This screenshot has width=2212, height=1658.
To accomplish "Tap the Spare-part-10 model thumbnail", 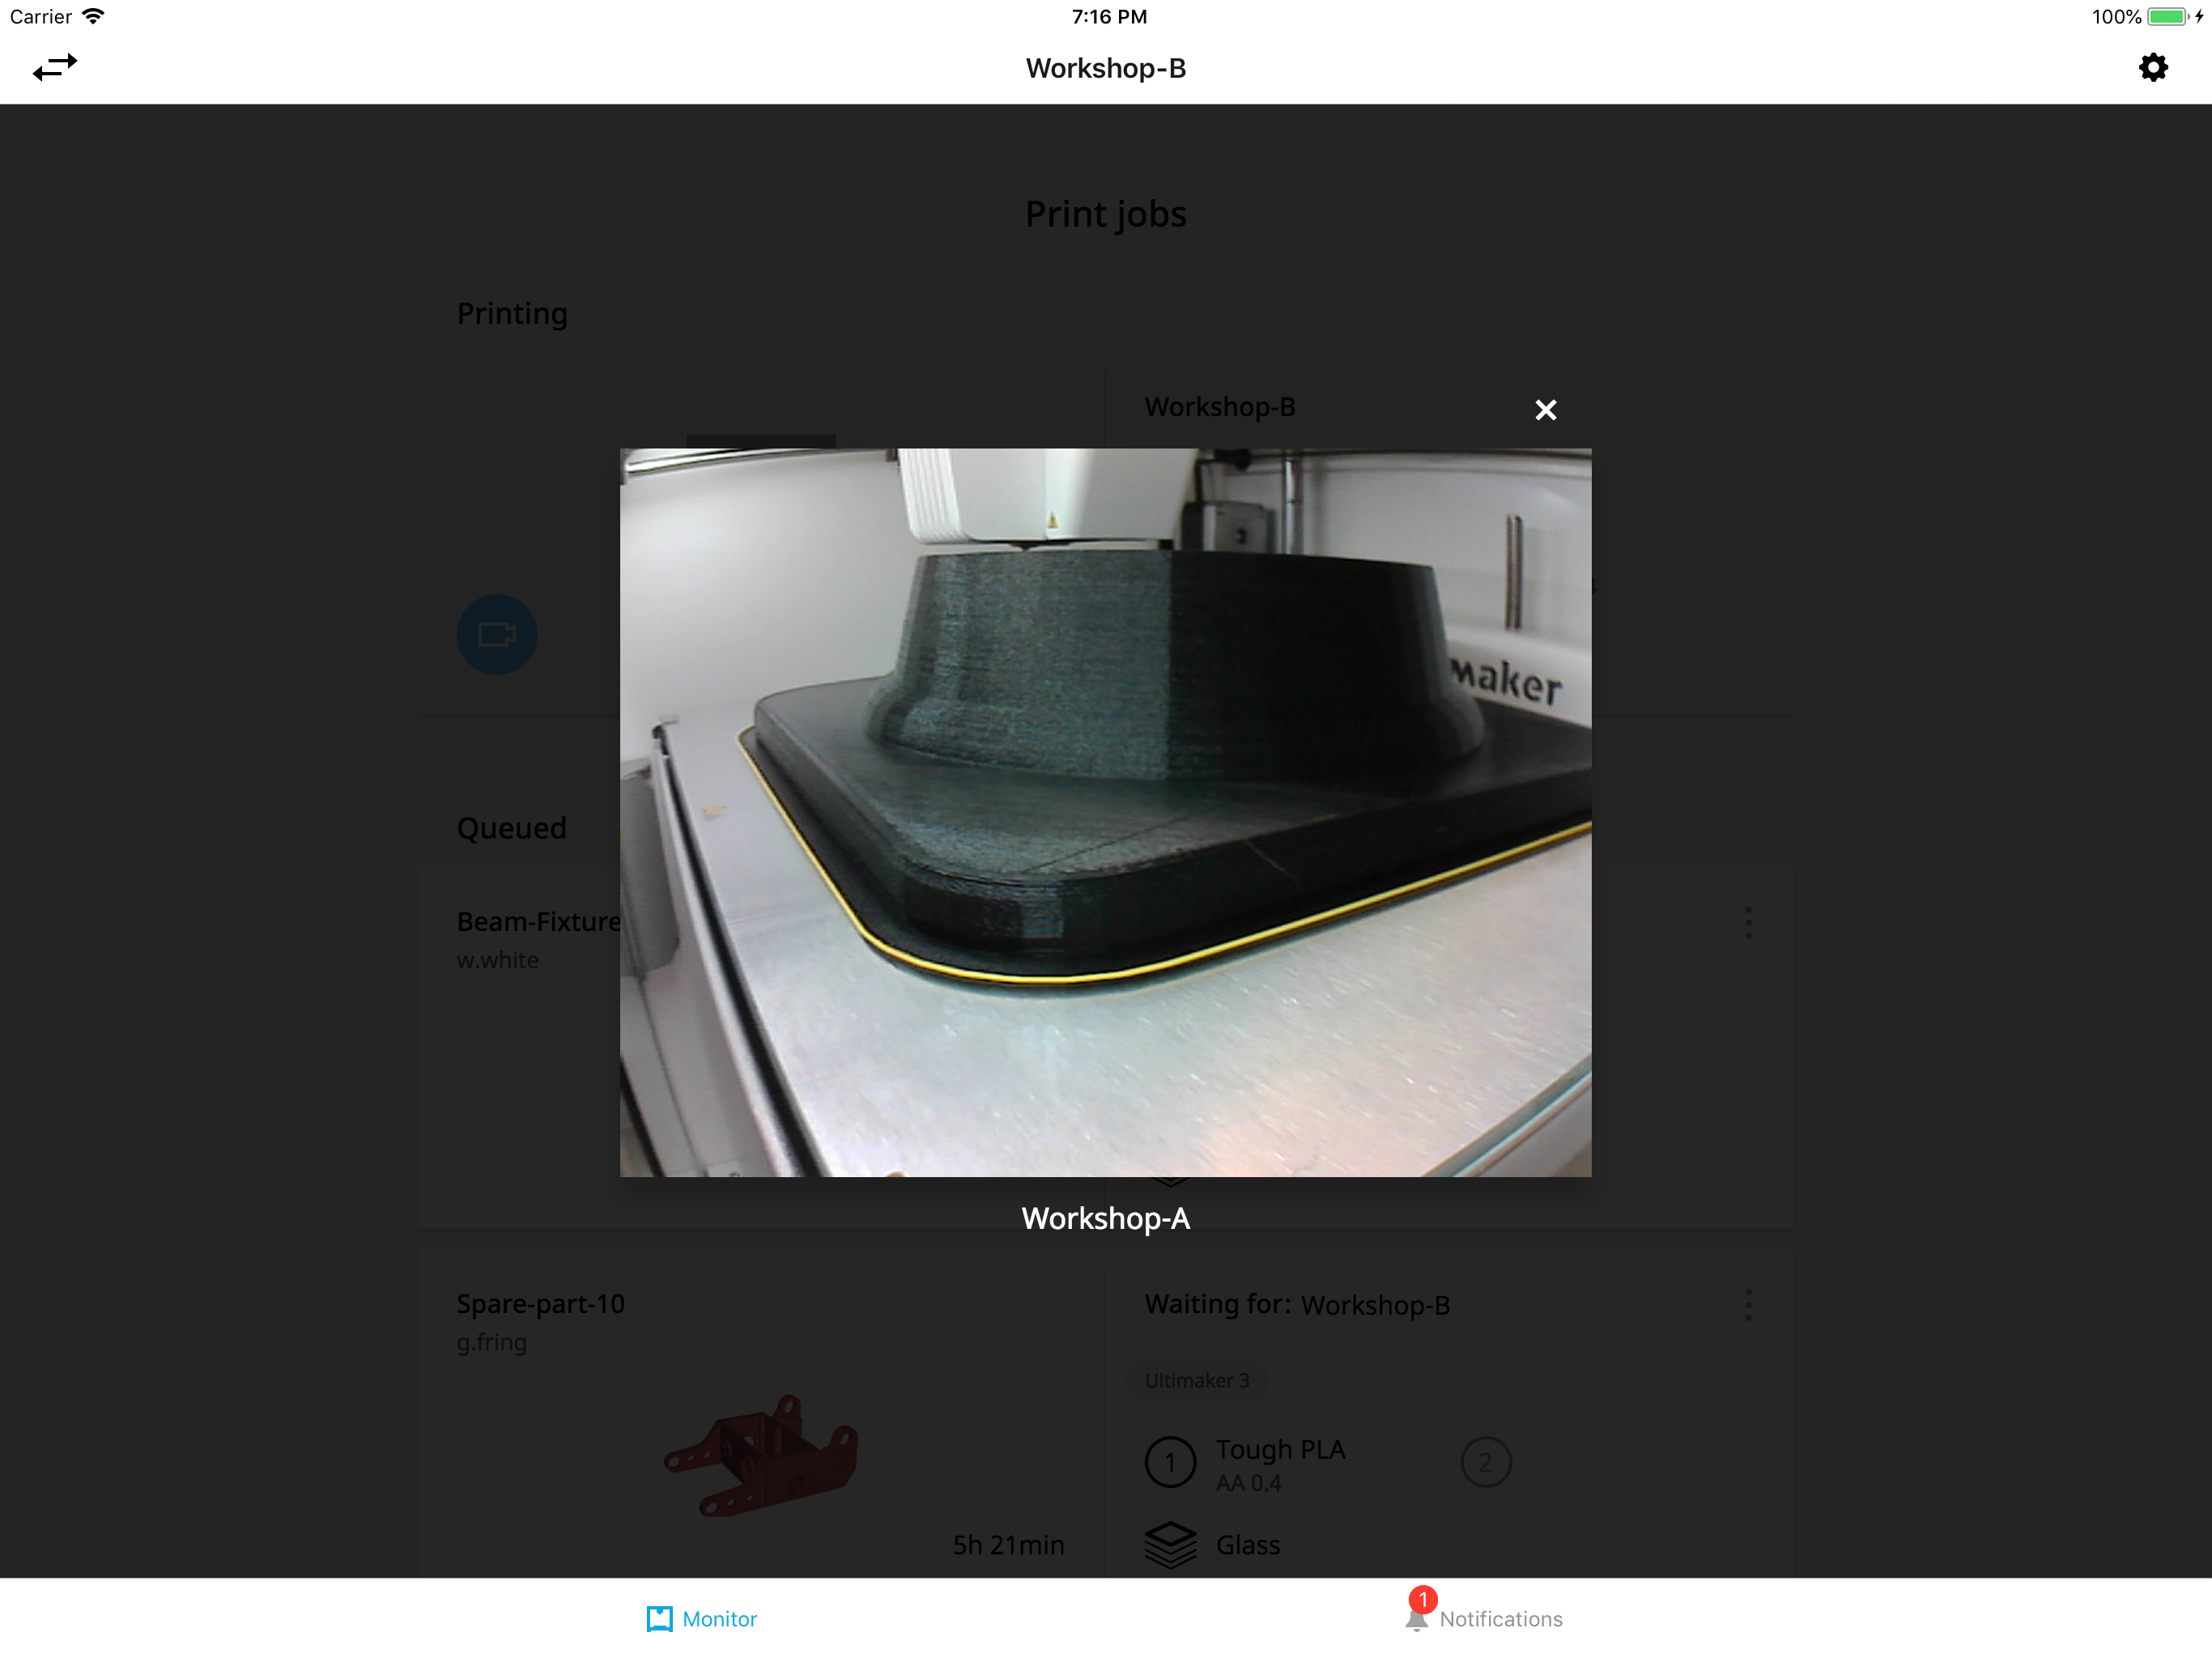I will [x=762, y=1455].
